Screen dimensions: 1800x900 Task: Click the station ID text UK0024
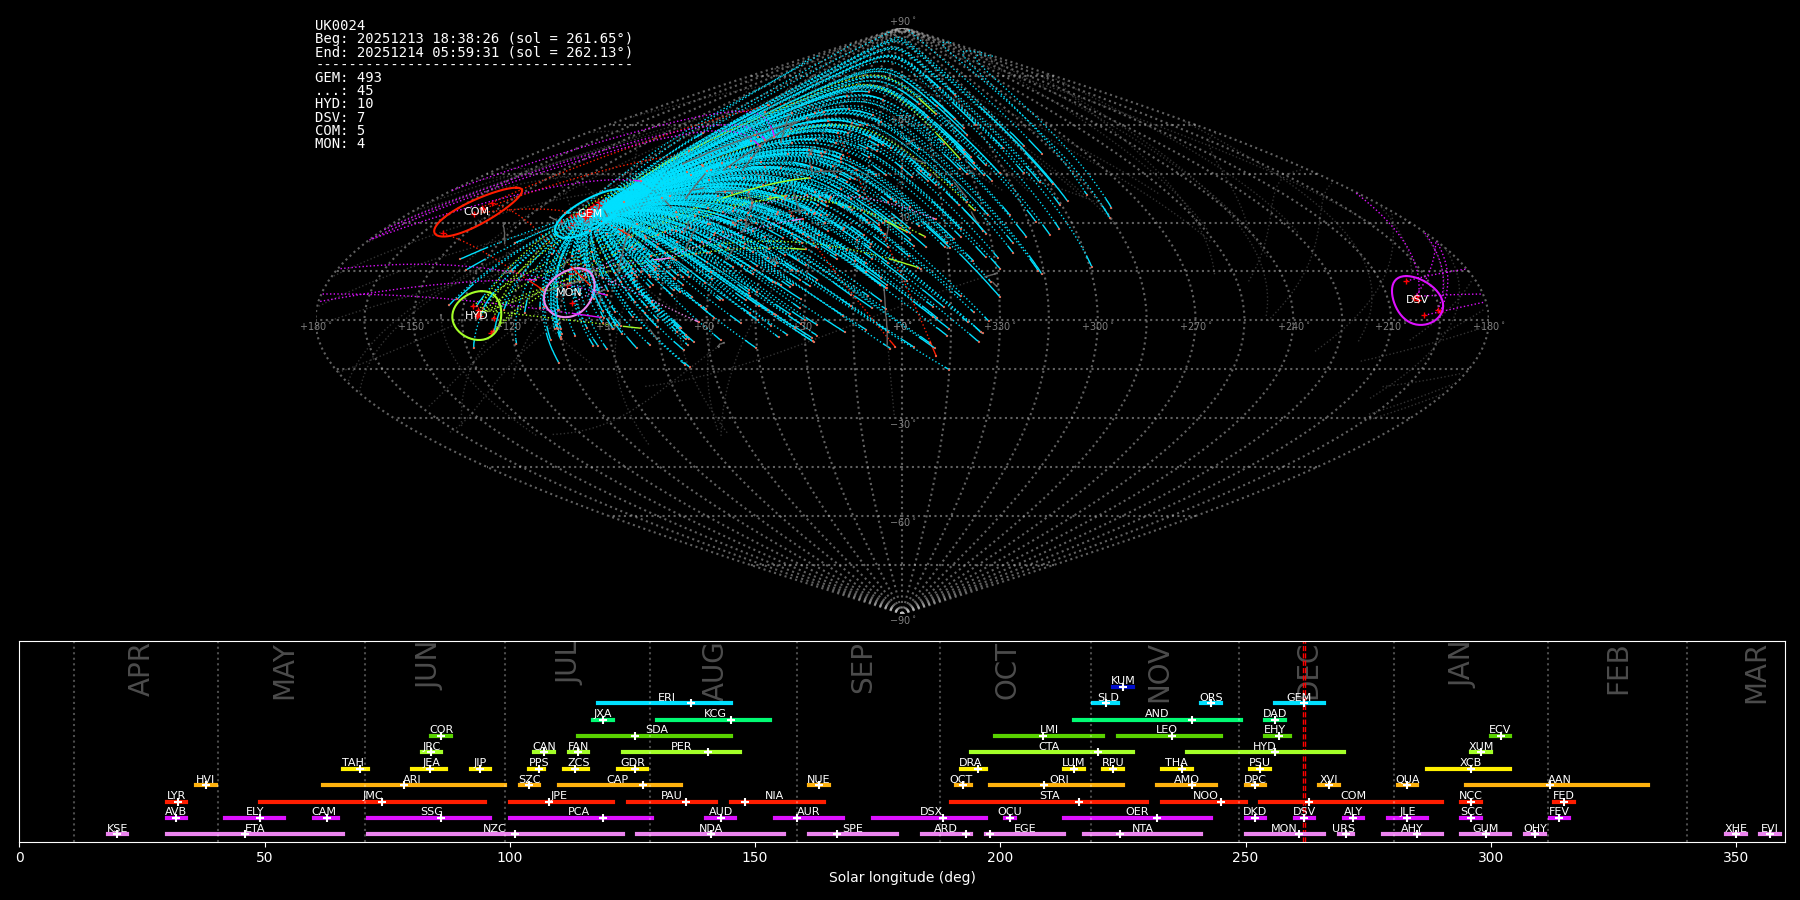coord(340,26)
